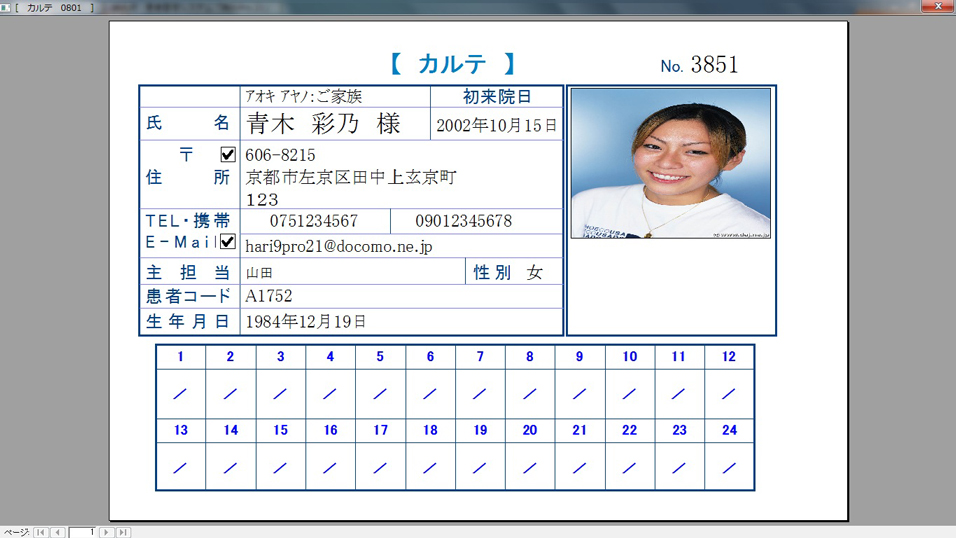Click the slash cell under number 15
956x538 pixels.
[280, 468]
